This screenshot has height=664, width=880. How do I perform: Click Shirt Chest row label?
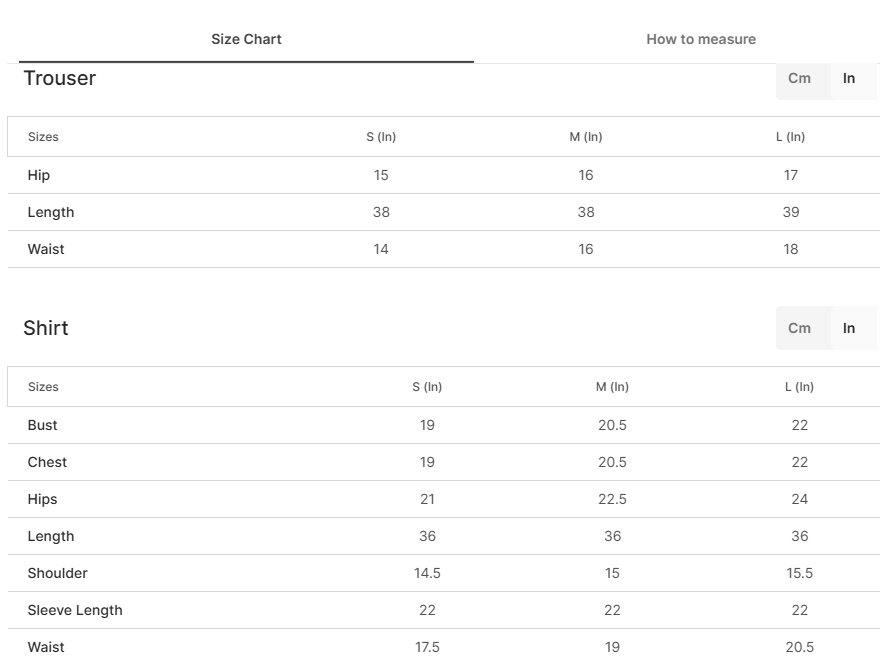[47, 462]
